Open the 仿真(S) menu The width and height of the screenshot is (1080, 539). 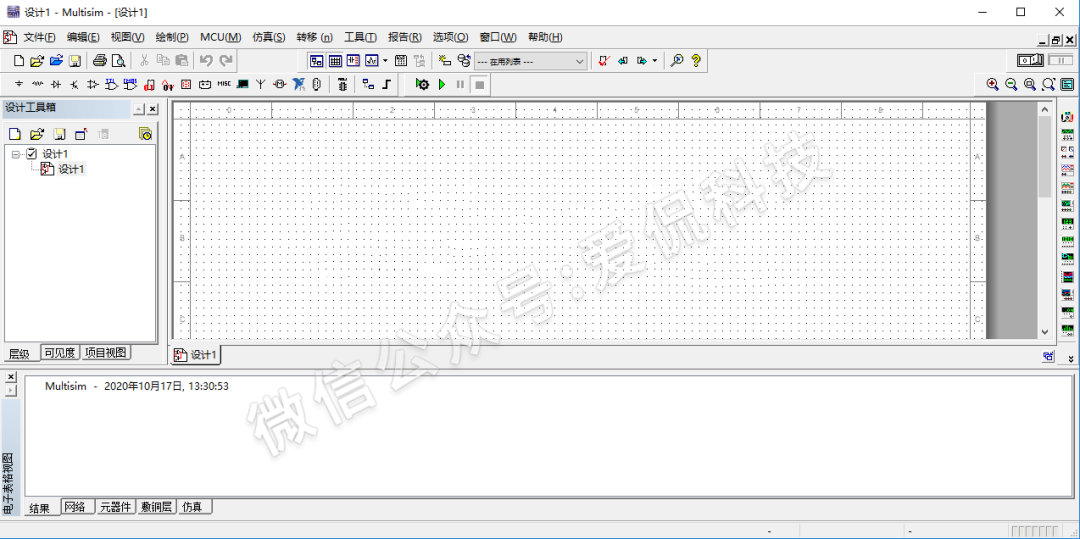tap(268, 37)
